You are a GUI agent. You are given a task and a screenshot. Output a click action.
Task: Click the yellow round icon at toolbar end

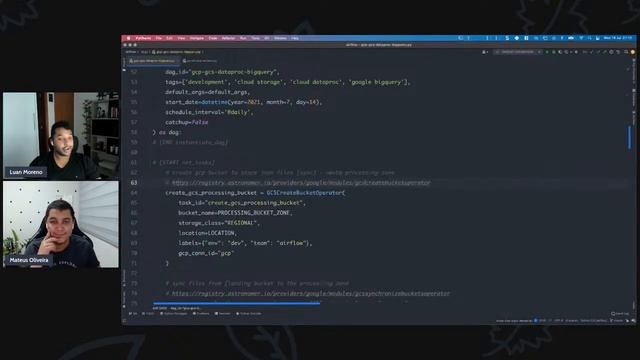(633, 52)
